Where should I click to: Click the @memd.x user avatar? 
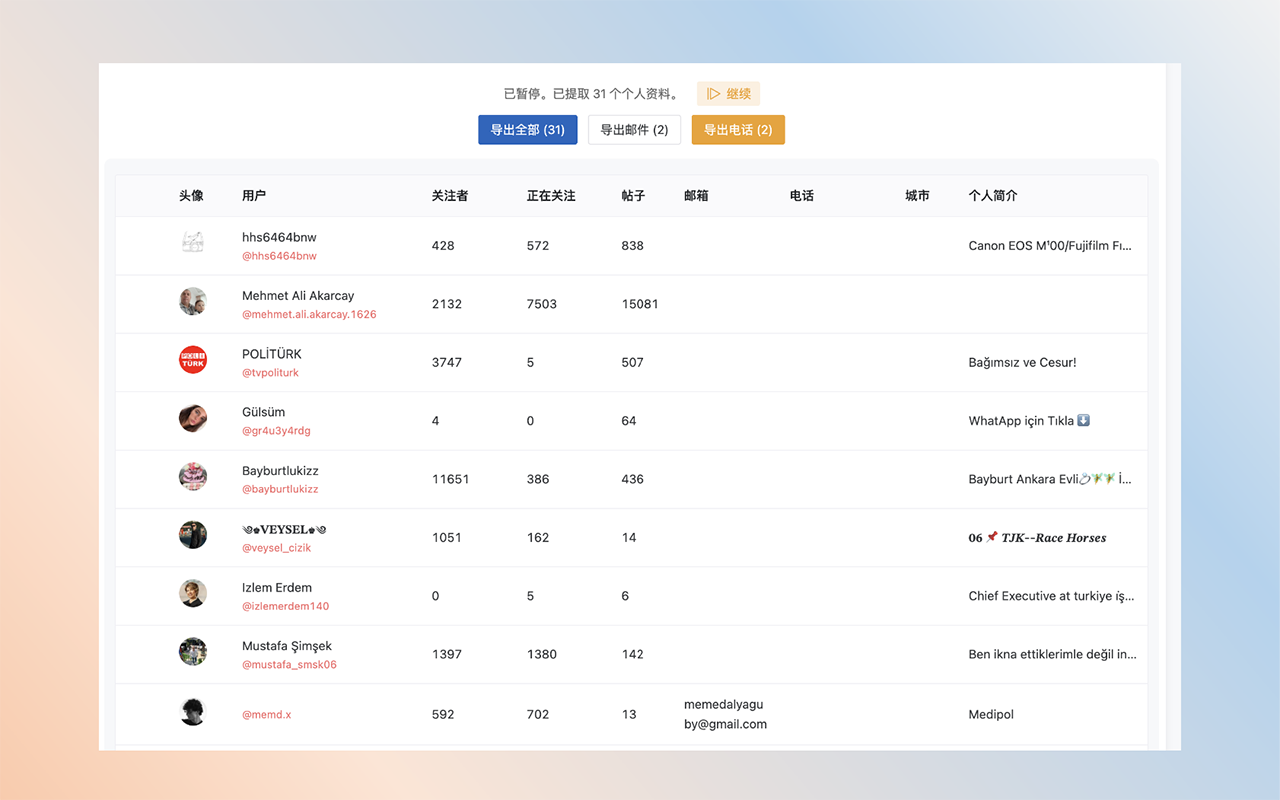click(x=192, y=711)
